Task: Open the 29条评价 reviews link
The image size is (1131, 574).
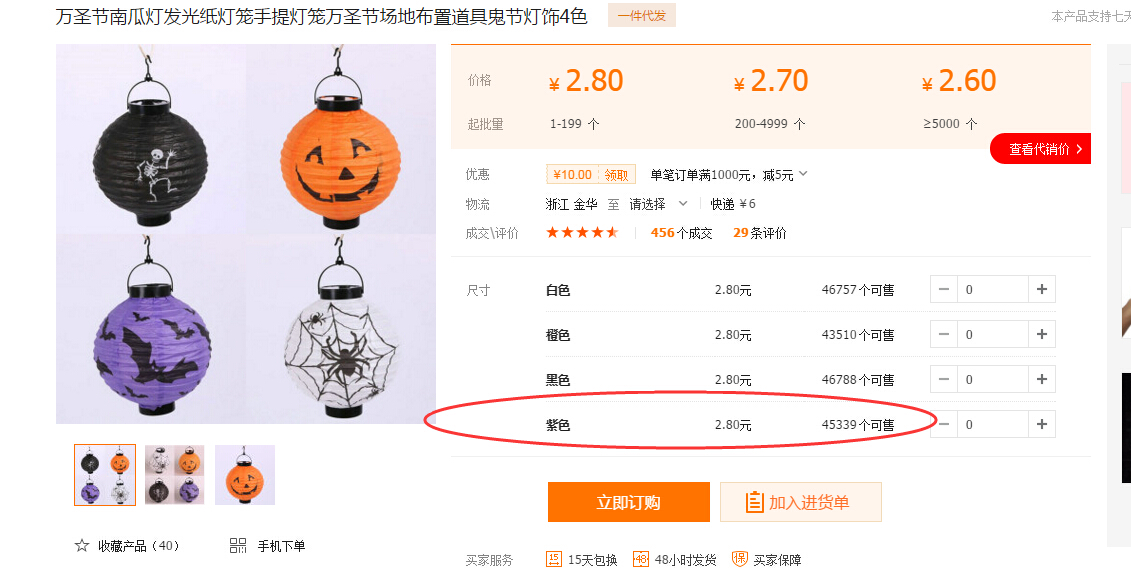Action: click(760, 233)
